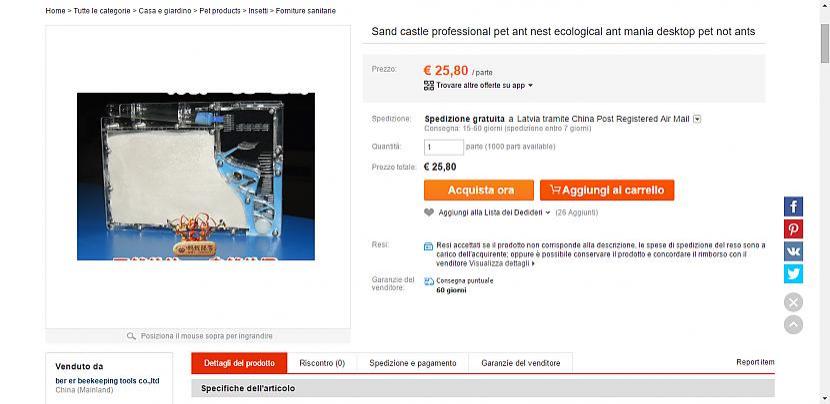The image size is (830, 404).
Task: Click the back-to-top arrow icon
Action: point(793,325)
